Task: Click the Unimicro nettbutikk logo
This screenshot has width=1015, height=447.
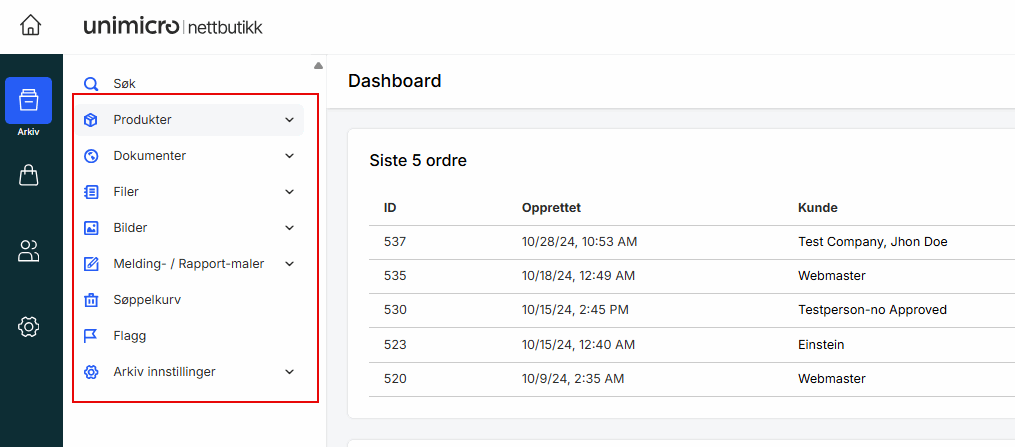Action: [x=173, y=27]
